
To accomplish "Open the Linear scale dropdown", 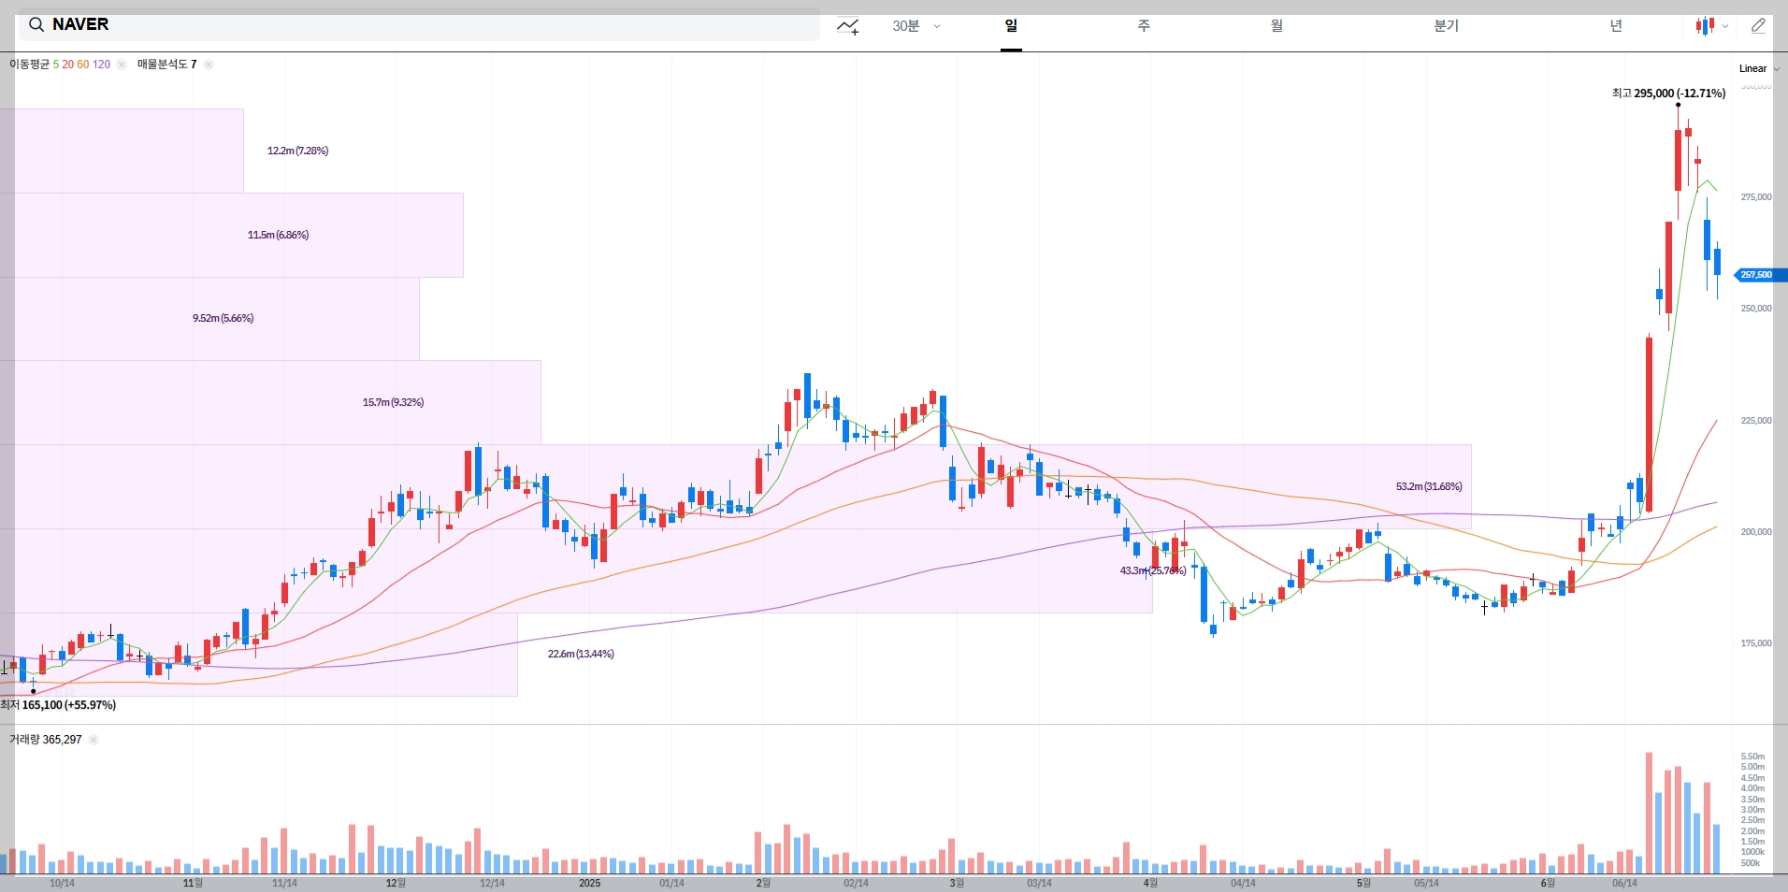I will click(1759, 69).
